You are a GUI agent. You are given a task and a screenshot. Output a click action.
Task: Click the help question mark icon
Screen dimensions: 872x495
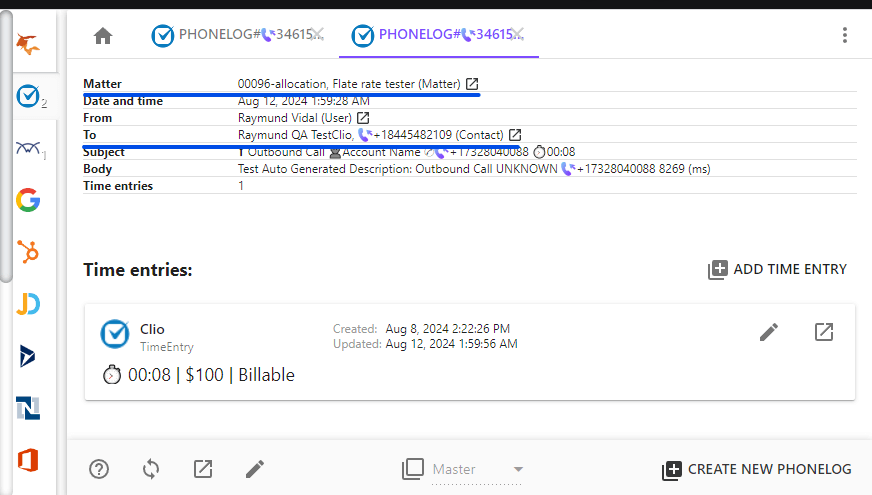click(x=99, y=469)
